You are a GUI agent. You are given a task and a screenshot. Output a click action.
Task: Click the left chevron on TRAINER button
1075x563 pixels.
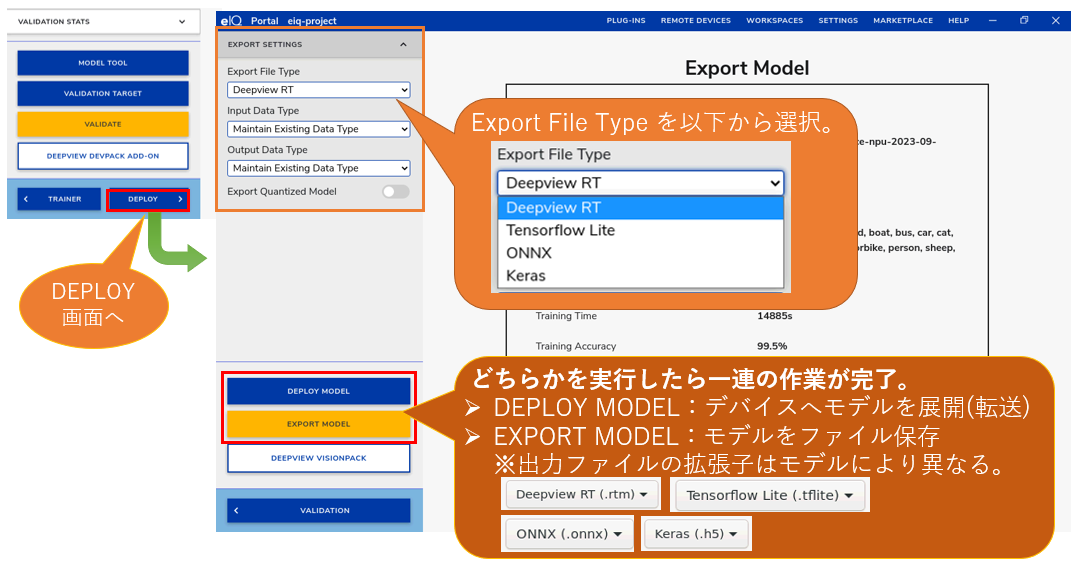click(26, 199)
